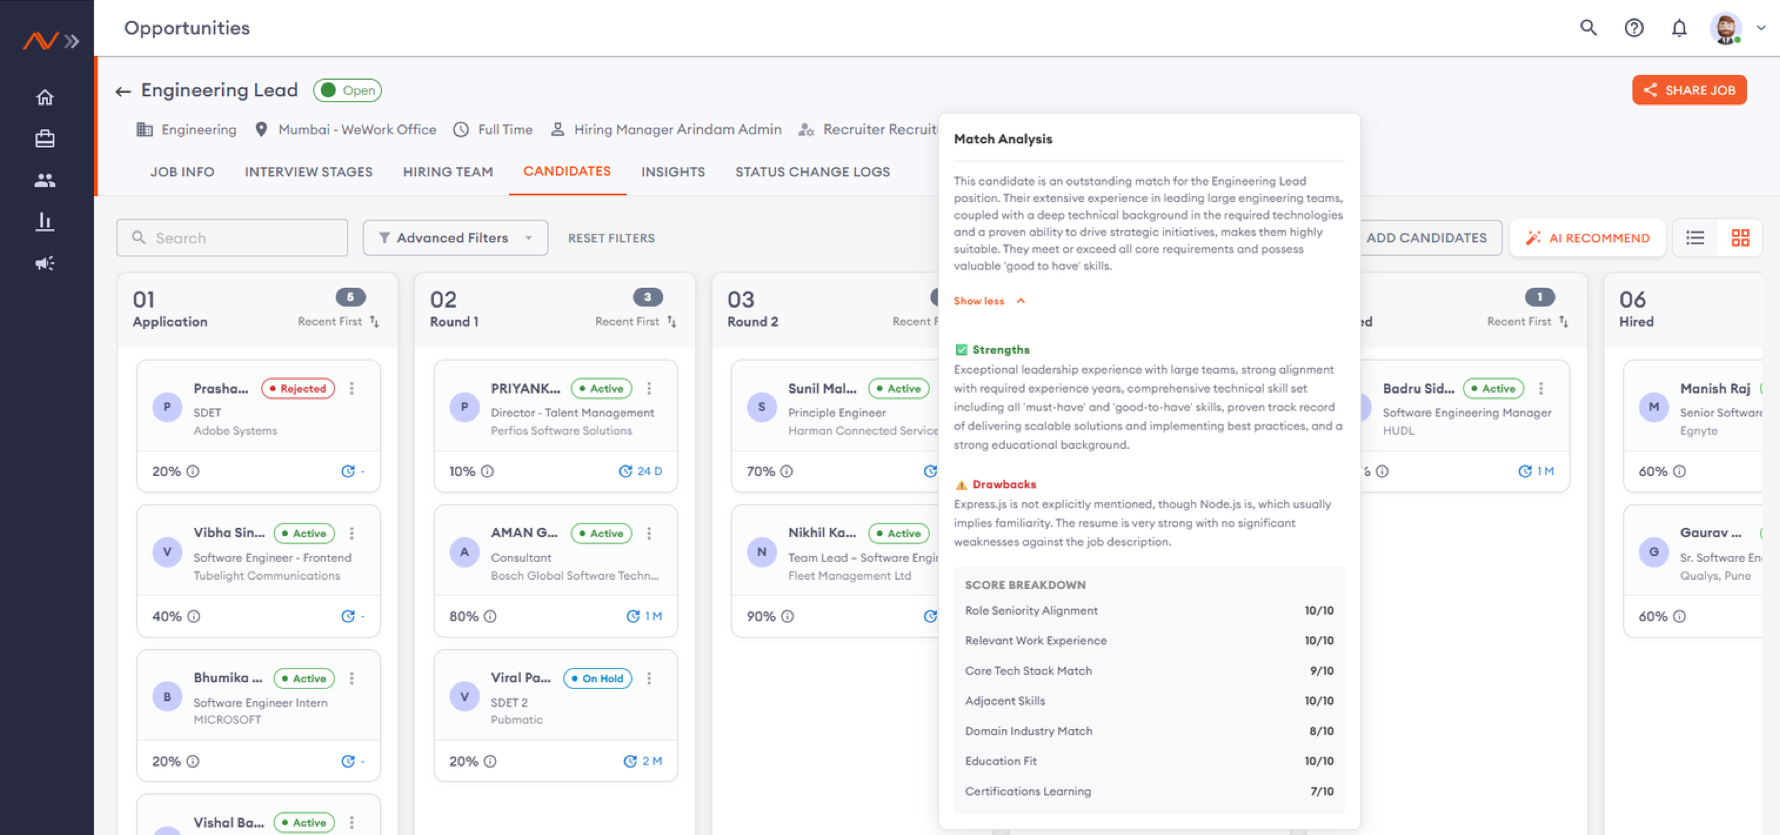Click the candidate Search field
The width and height of the screenshot is (1780, 835).
[232, 238]
